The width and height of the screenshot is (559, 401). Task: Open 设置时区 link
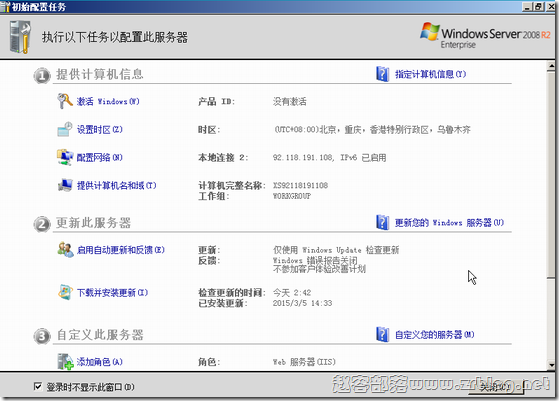pyautogui.click(x=99, y=129)
